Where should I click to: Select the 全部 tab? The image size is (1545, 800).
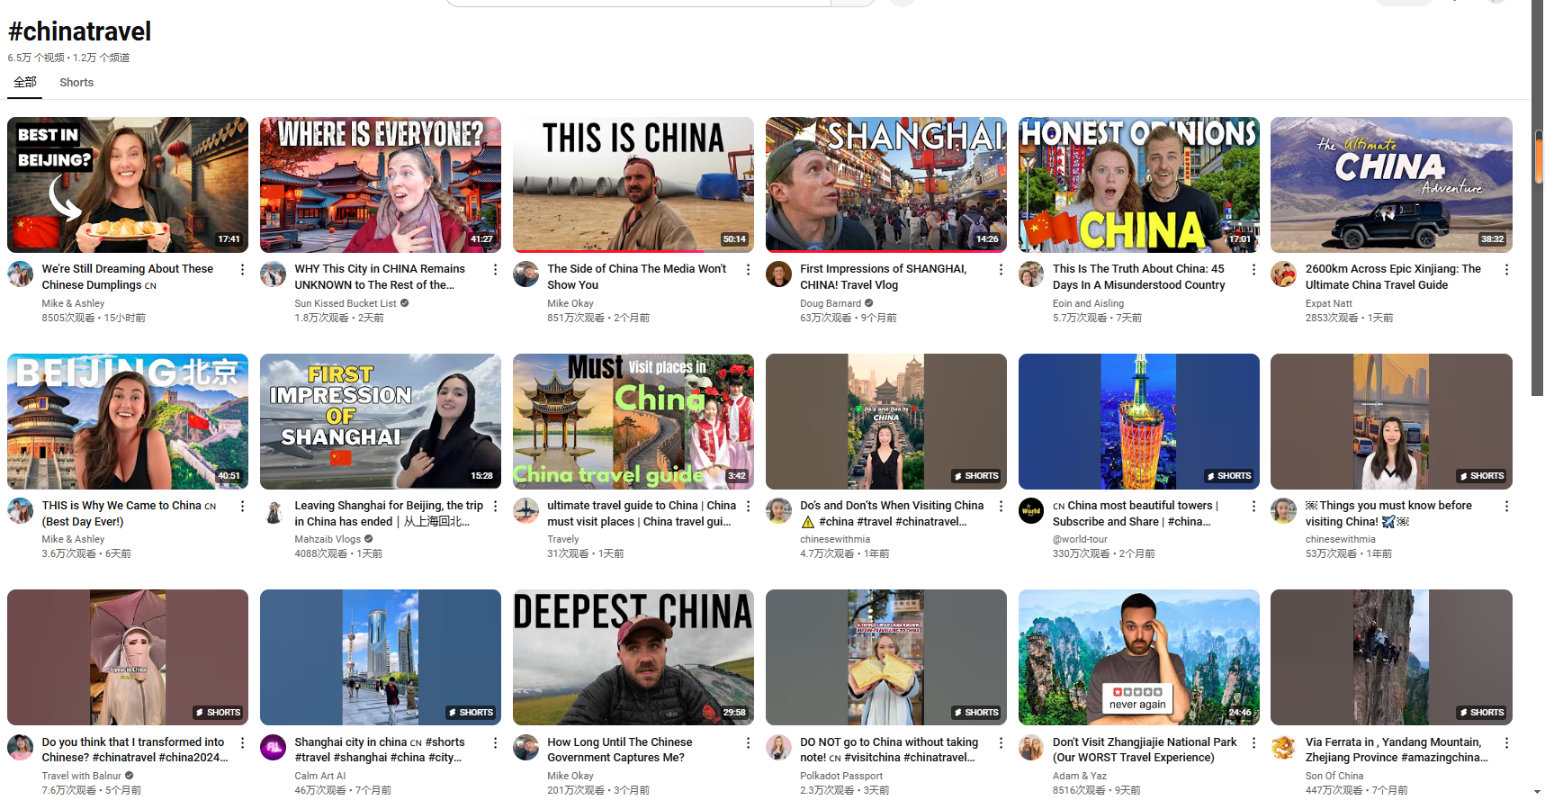tap(25, 83)
